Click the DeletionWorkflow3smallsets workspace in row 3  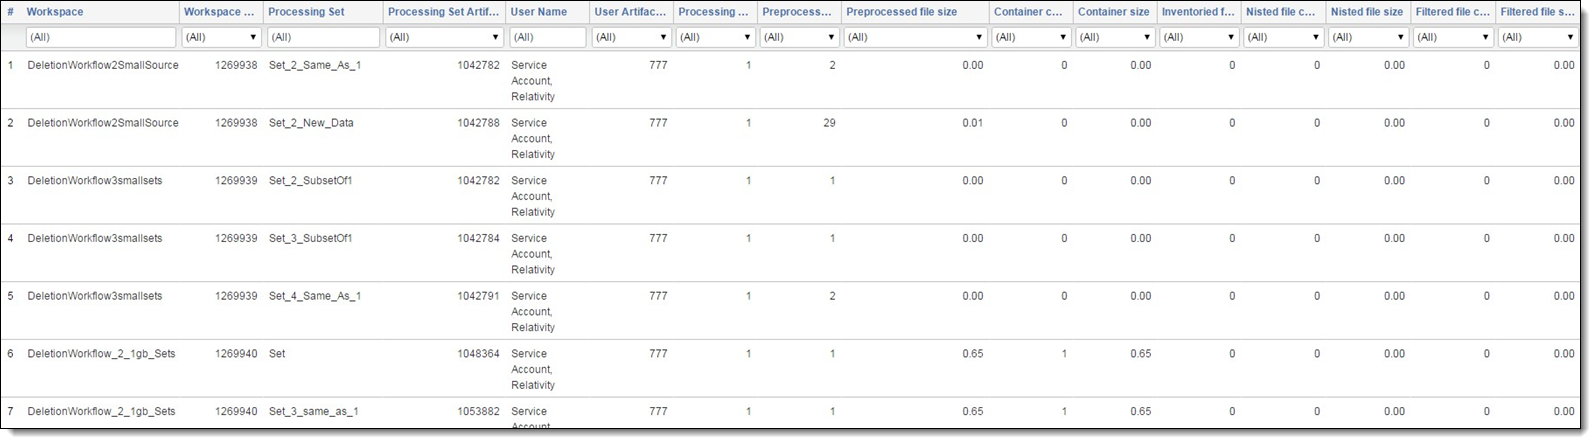(x=95, y=181)
